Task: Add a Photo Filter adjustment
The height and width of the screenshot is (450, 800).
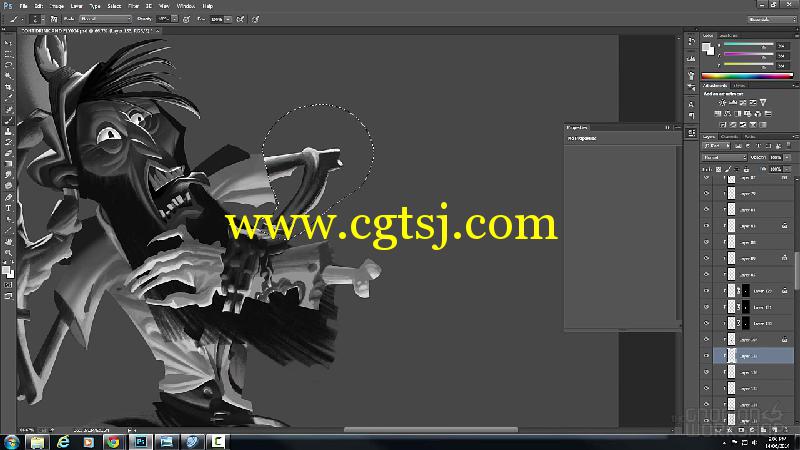Action: [x=747, y=114]
